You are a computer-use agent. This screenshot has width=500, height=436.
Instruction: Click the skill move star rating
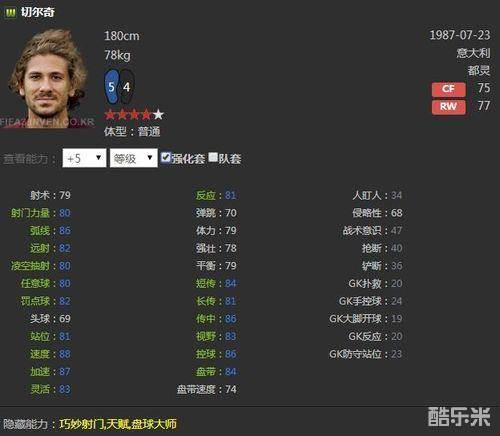pyautogui.click(x=134, y=115)
